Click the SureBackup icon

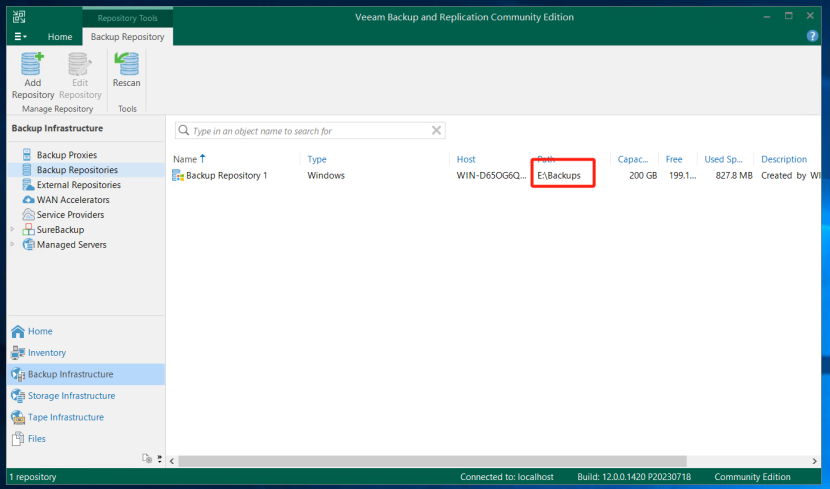(x=28, y=230)
